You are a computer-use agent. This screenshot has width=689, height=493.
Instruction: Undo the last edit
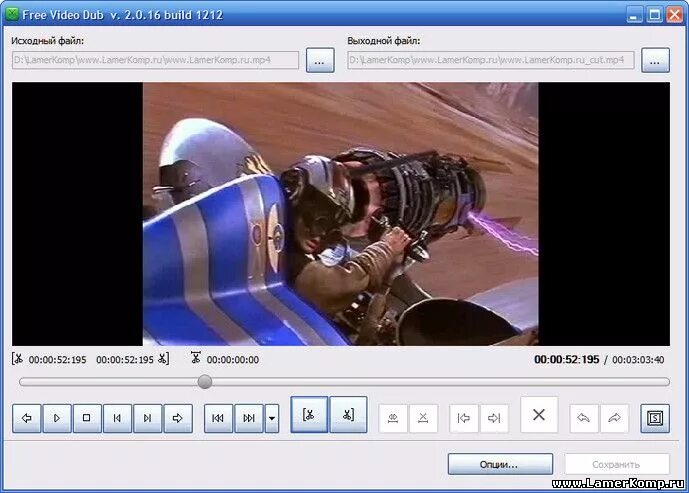tap(584, 418)
